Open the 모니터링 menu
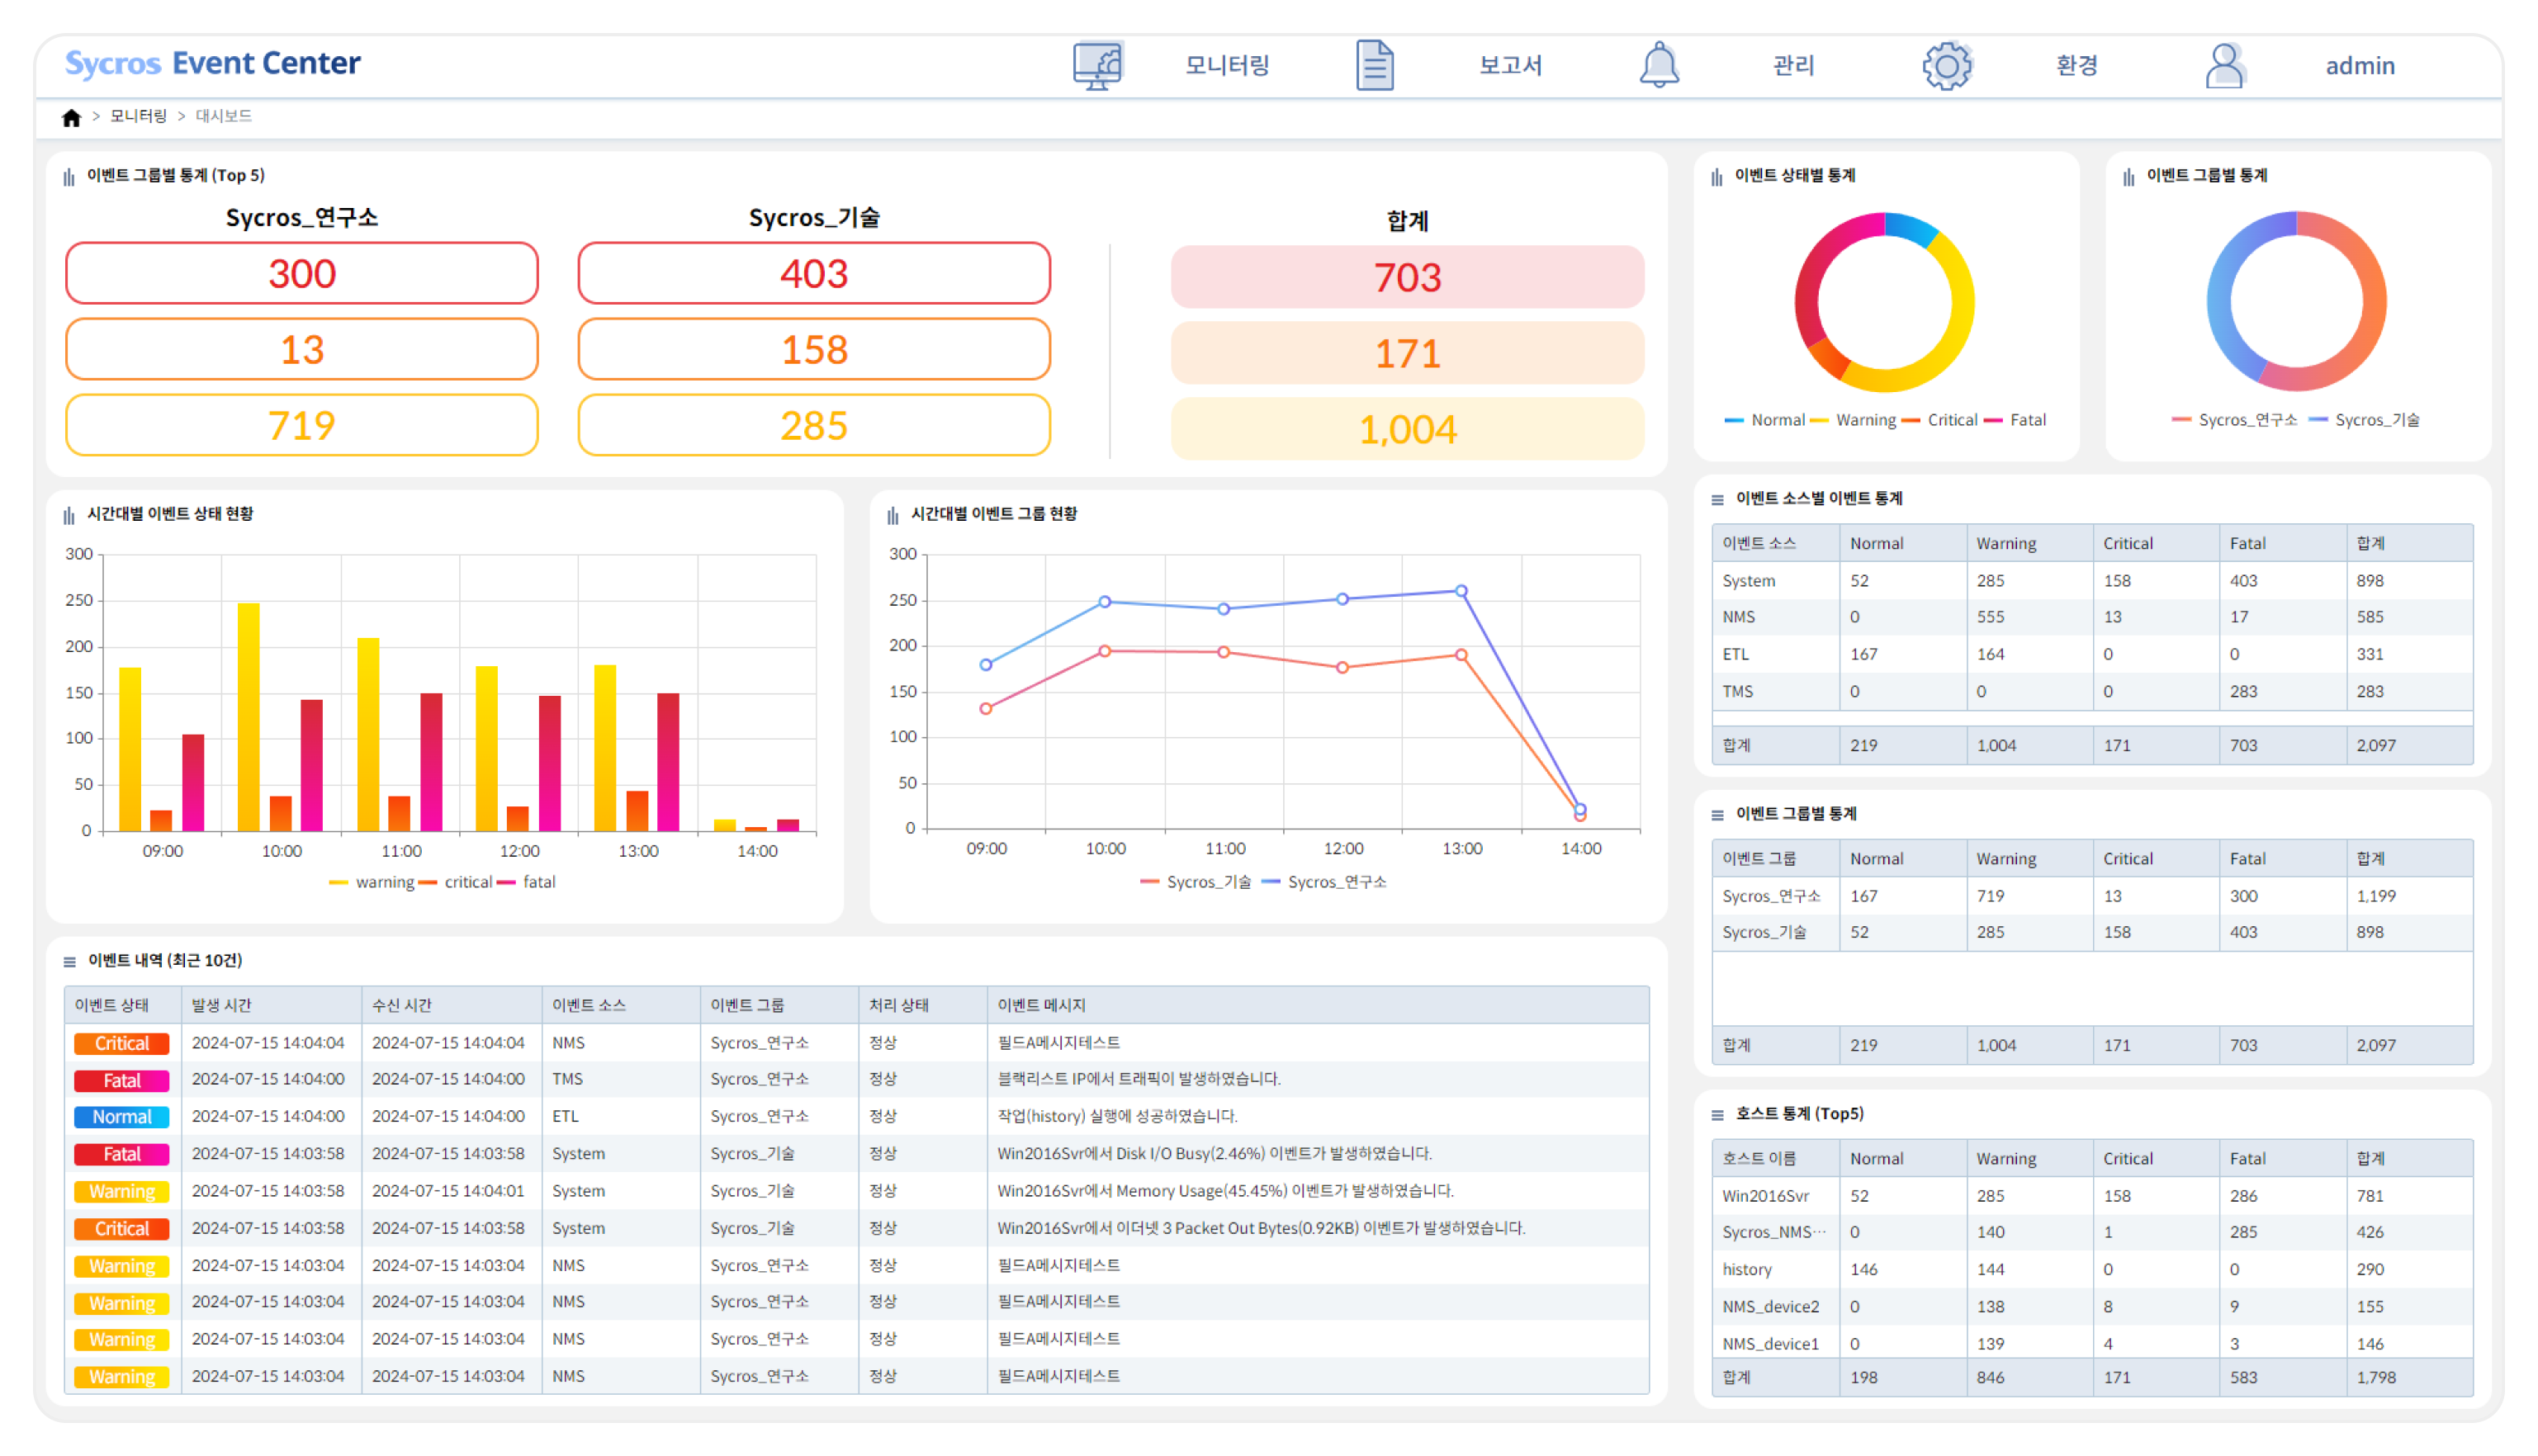Screen dimensions: 2538x1456 tap(1227, 66)
